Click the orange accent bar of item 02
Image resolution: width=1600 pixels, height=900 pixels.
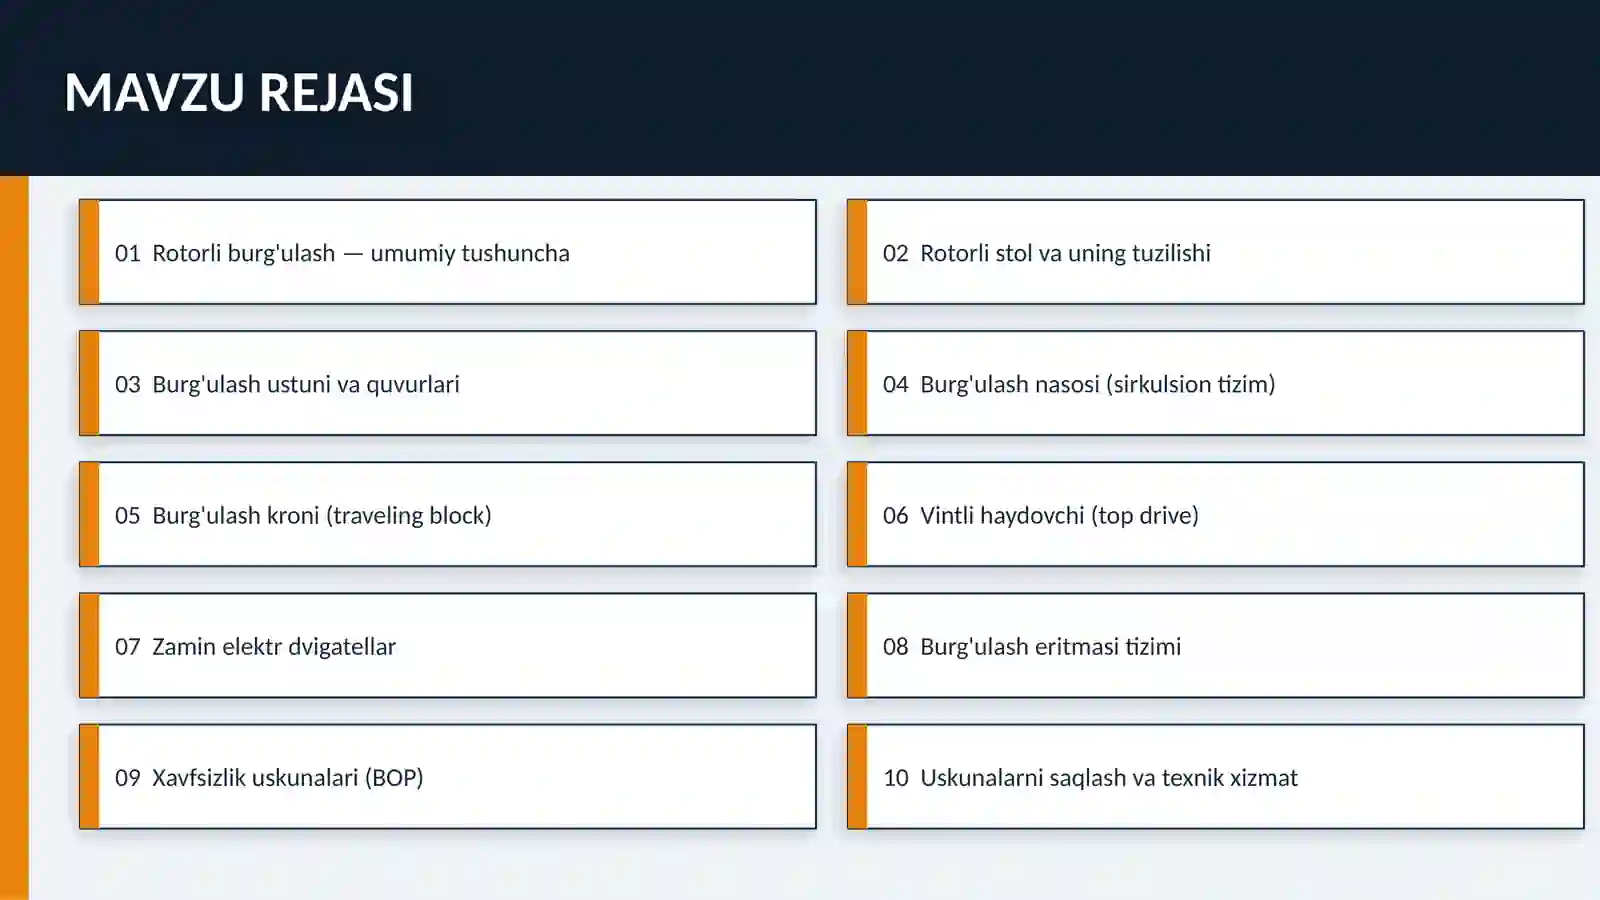857,252
